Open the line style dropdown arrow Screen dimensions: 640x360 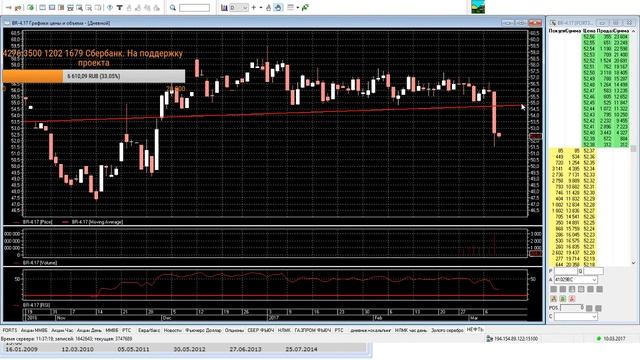coord(298,8)
